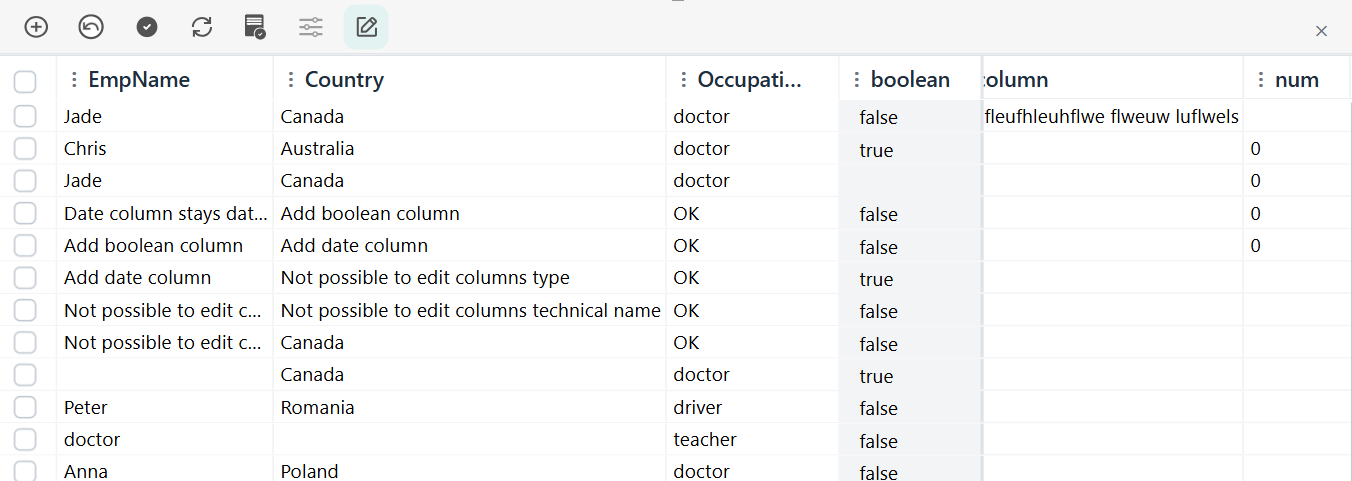The width and height of the screenshot is (1352, 481).
Task: Click the 'false' boolean in Anna row
Action: pos(878,472)
